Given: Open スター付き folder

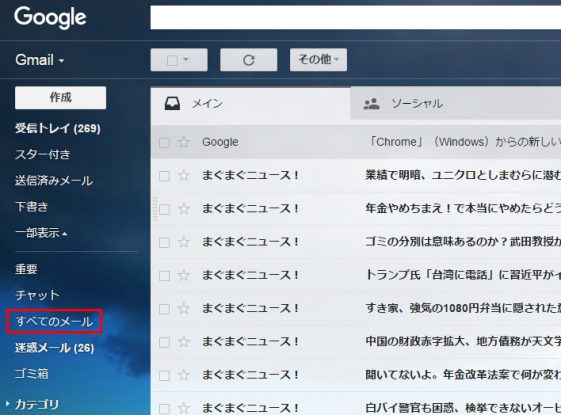Looking at the screenshot, I should click(43, 154).
